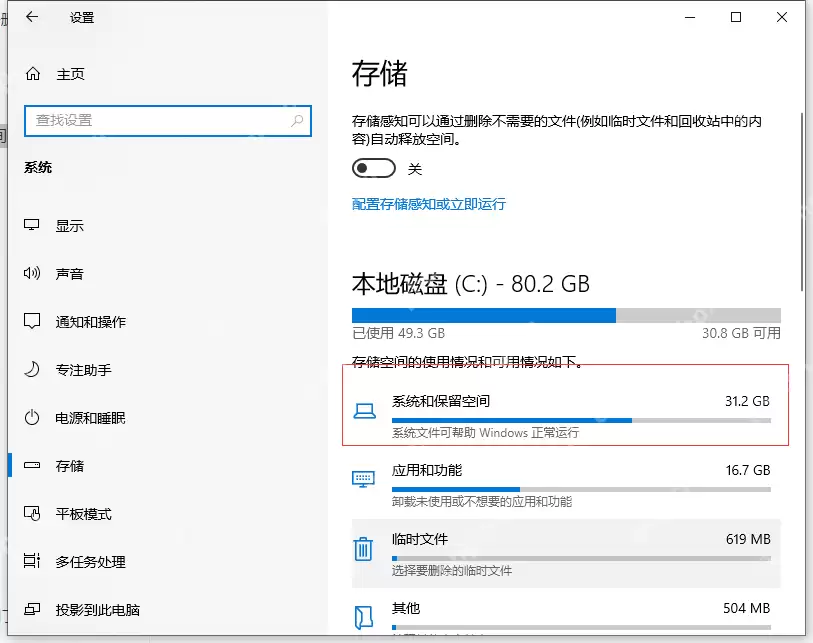Image resolution: width=813 pixels, height=643 pixels.
Task: Select the 显示 (Display) icon in sidebar
Action: 30,225
